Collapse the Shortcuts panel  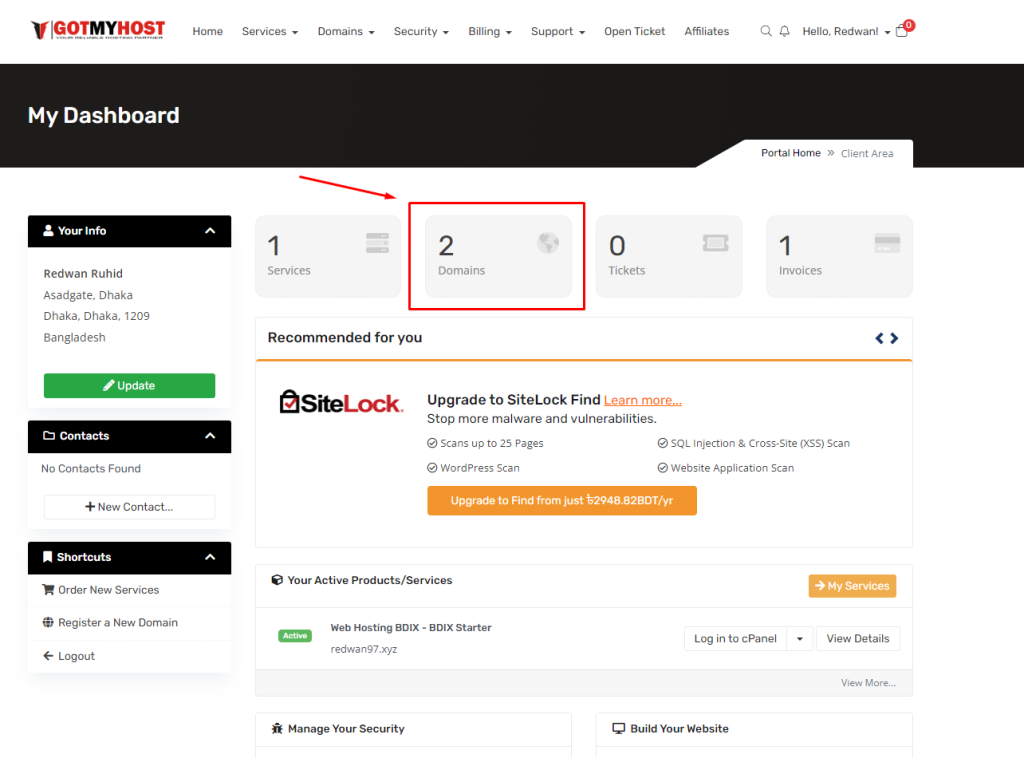point(210,557)
